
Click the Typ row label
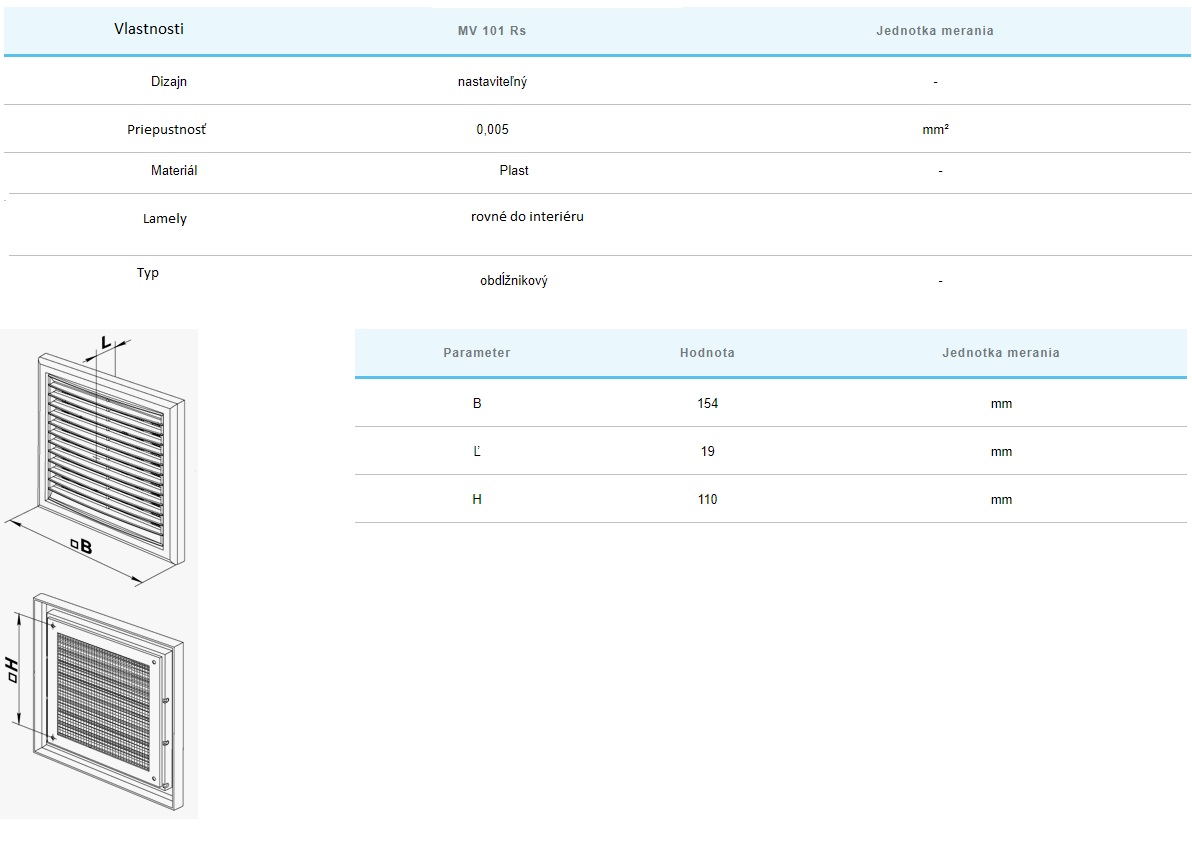pos(148,273)
